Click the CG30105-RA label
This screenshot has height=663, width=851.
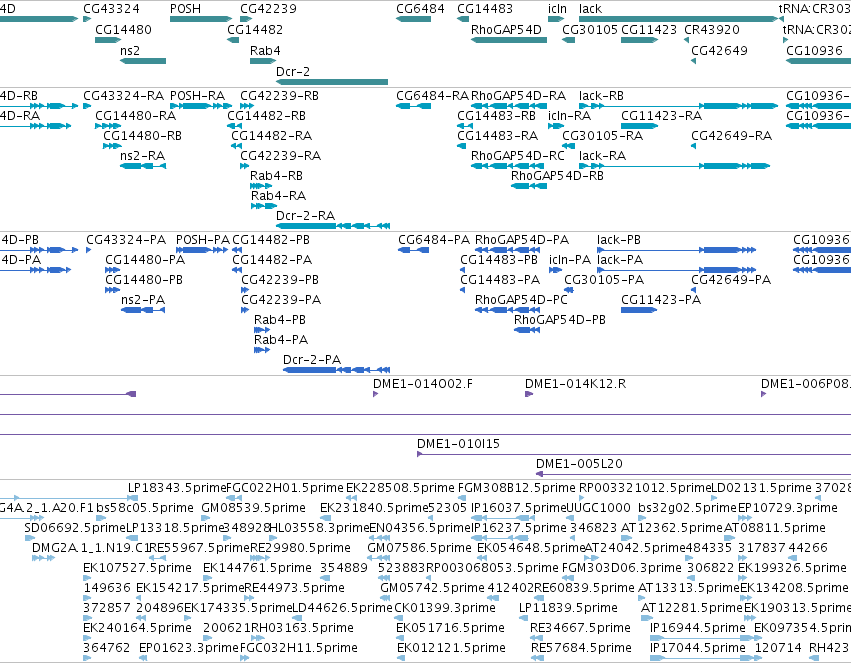coord(602,136)
